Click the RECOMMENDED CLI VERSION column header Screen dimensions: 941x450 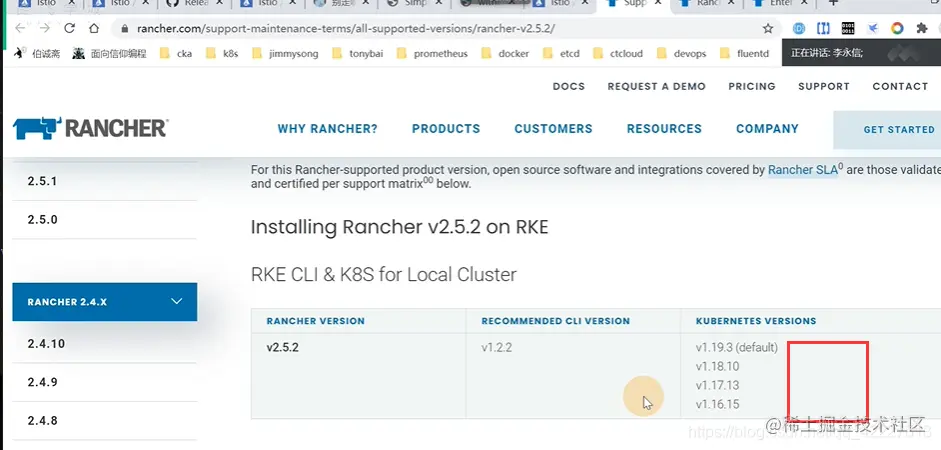click(x=556, y=321)
